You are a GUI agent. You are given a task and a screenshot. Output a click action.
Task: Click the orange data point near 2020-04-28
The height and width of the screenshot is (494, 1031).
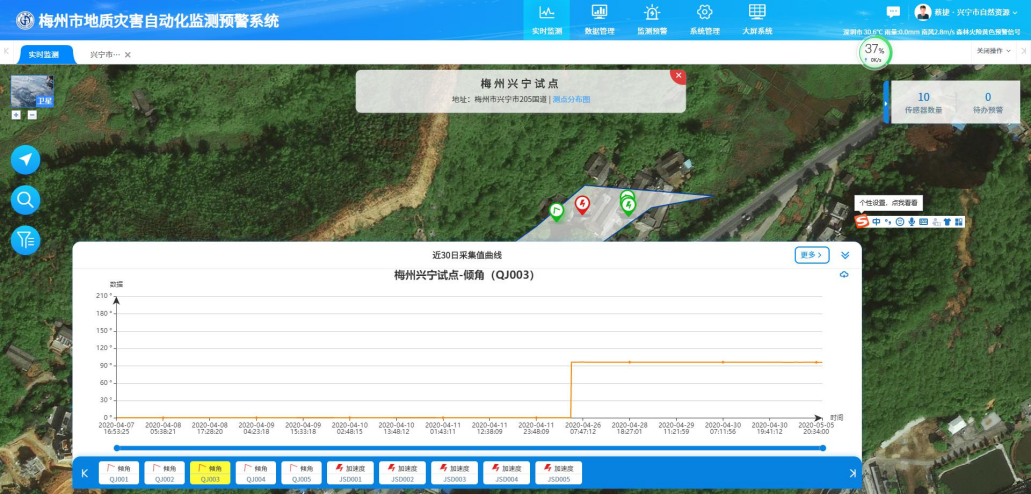[629, 362]
